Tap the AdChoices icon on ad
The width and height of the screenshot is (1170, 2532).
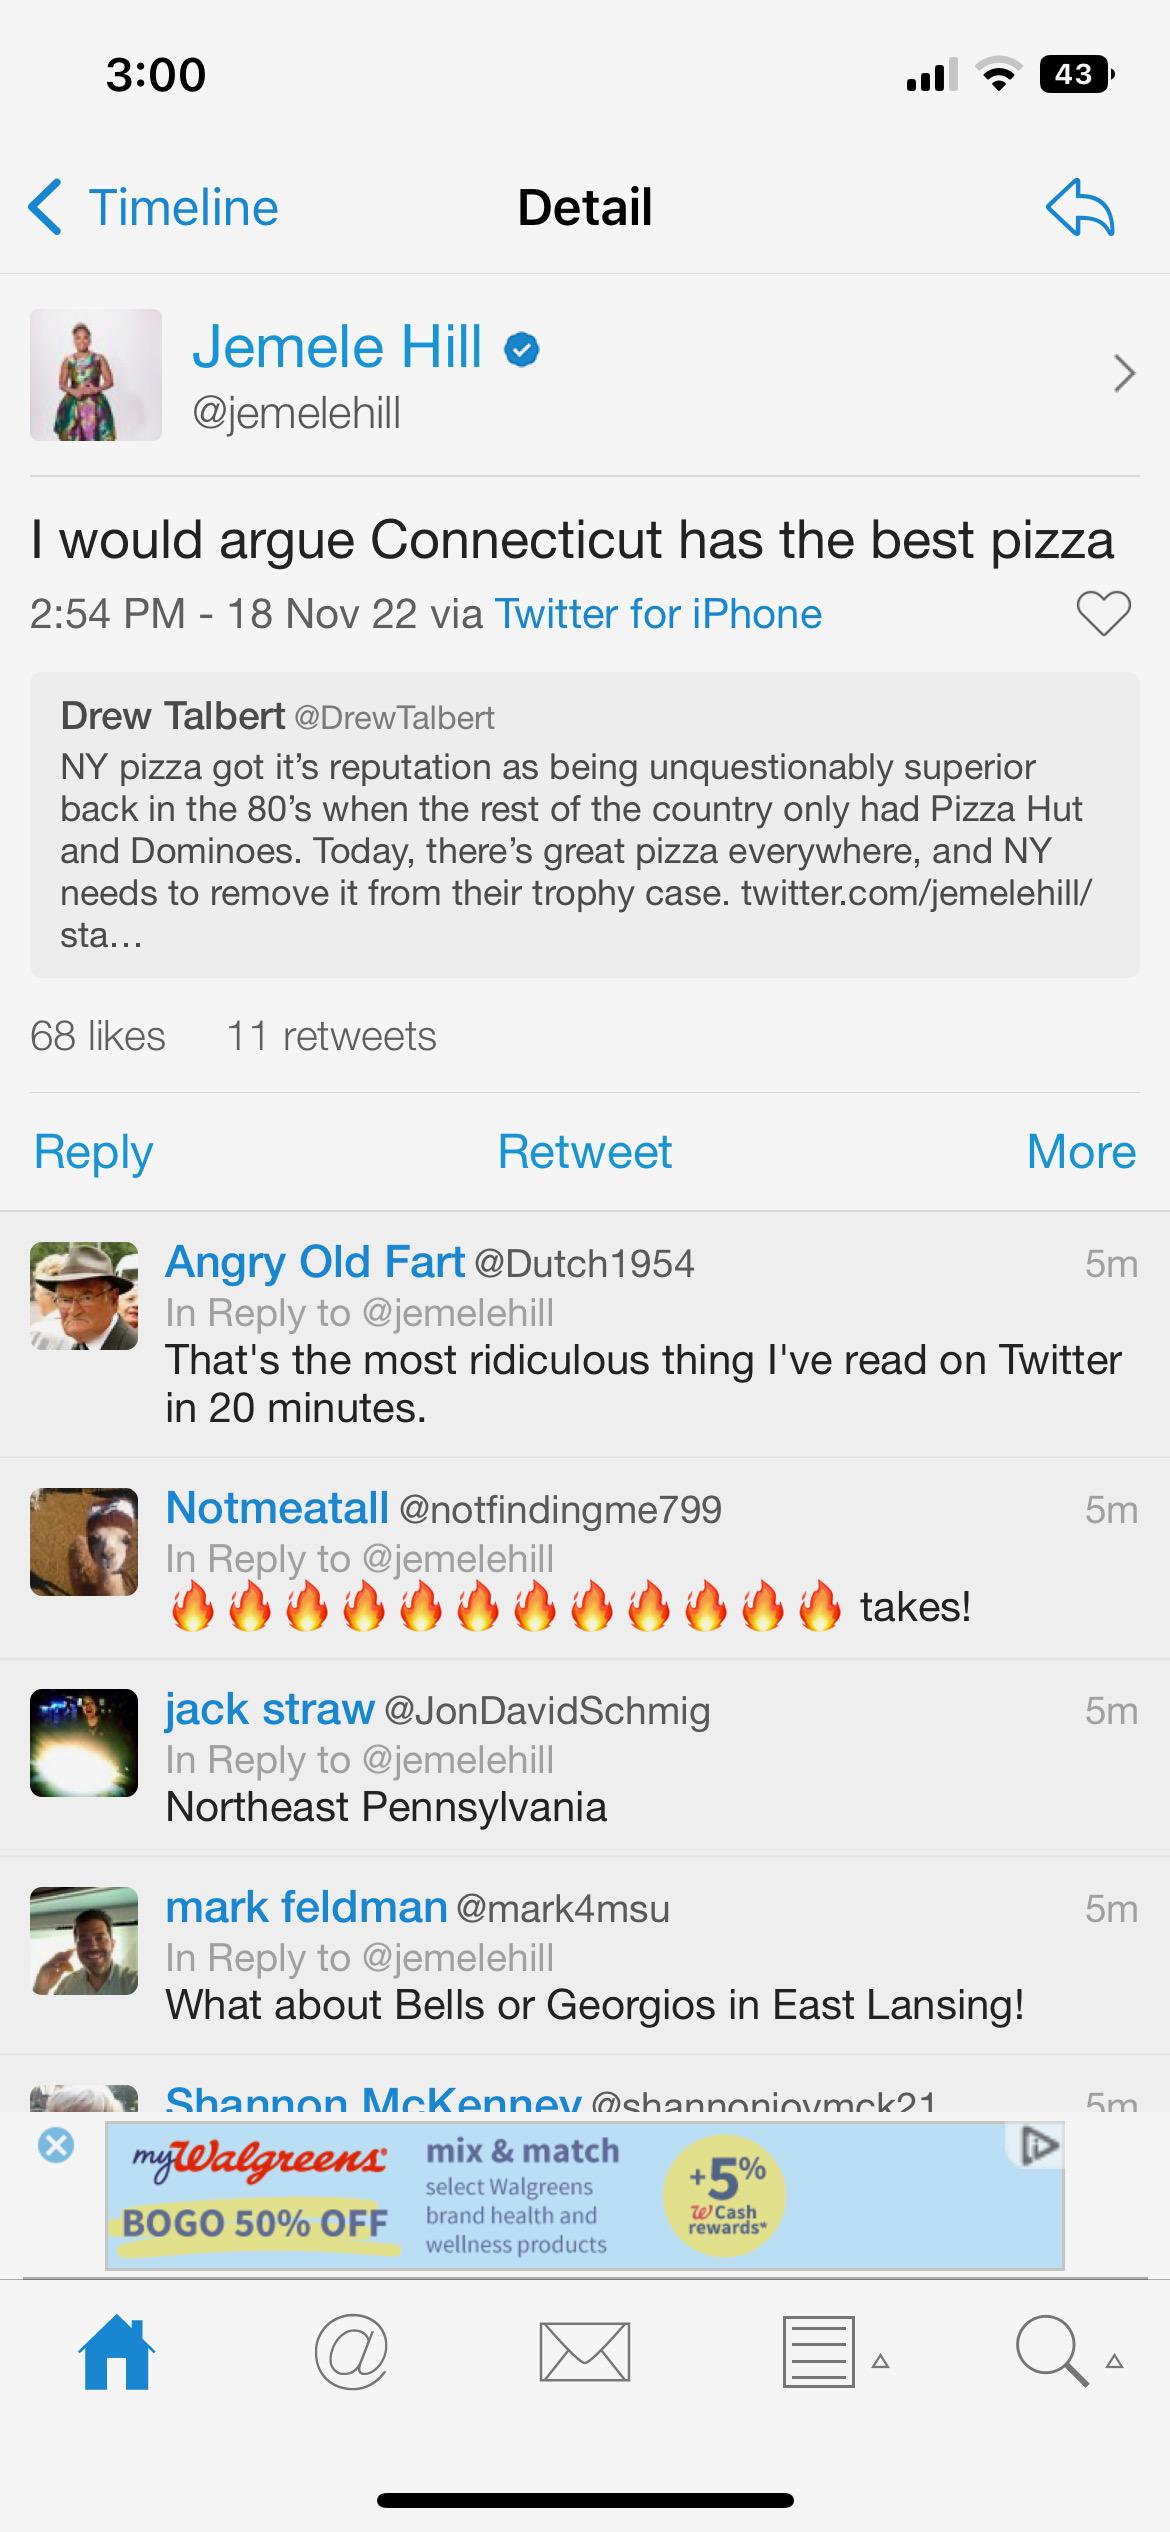point(1038,2145)
